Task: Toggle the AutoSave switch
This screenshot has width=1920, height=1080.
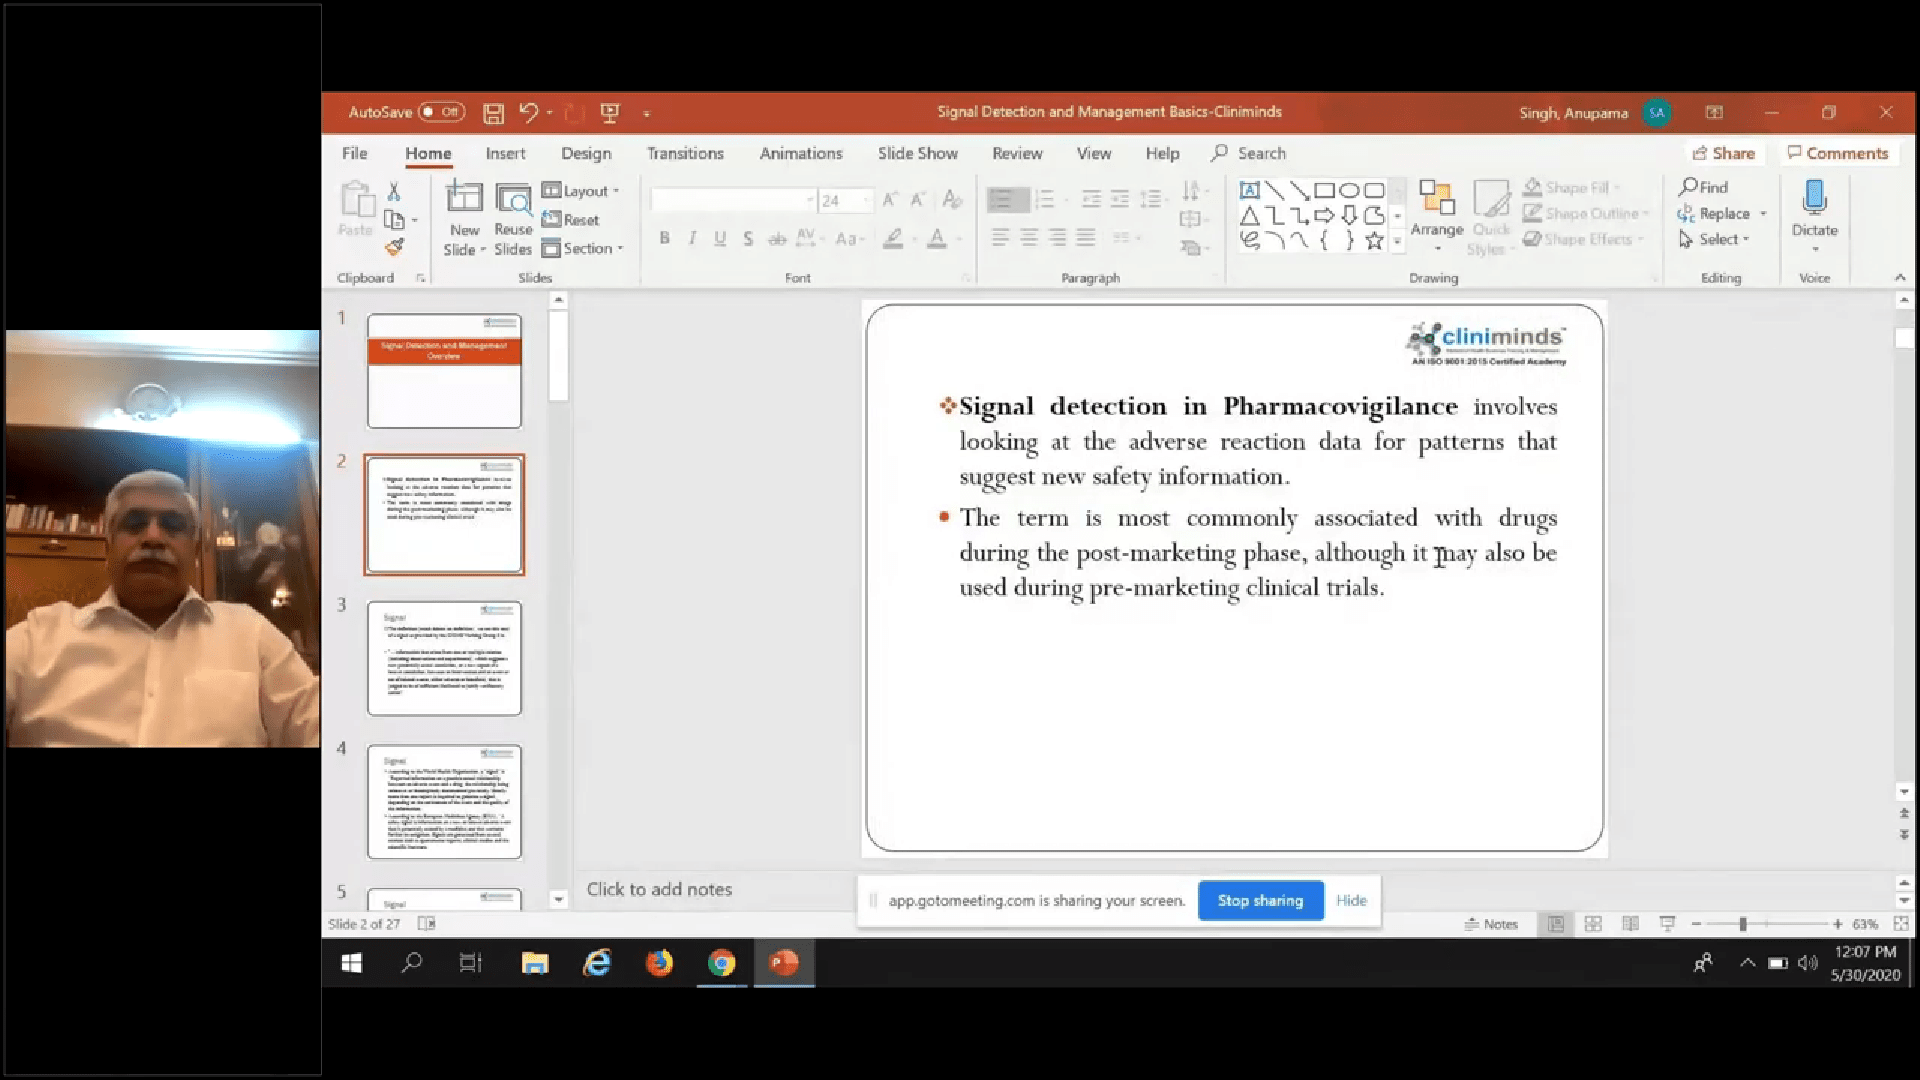Action: [441, 112]
